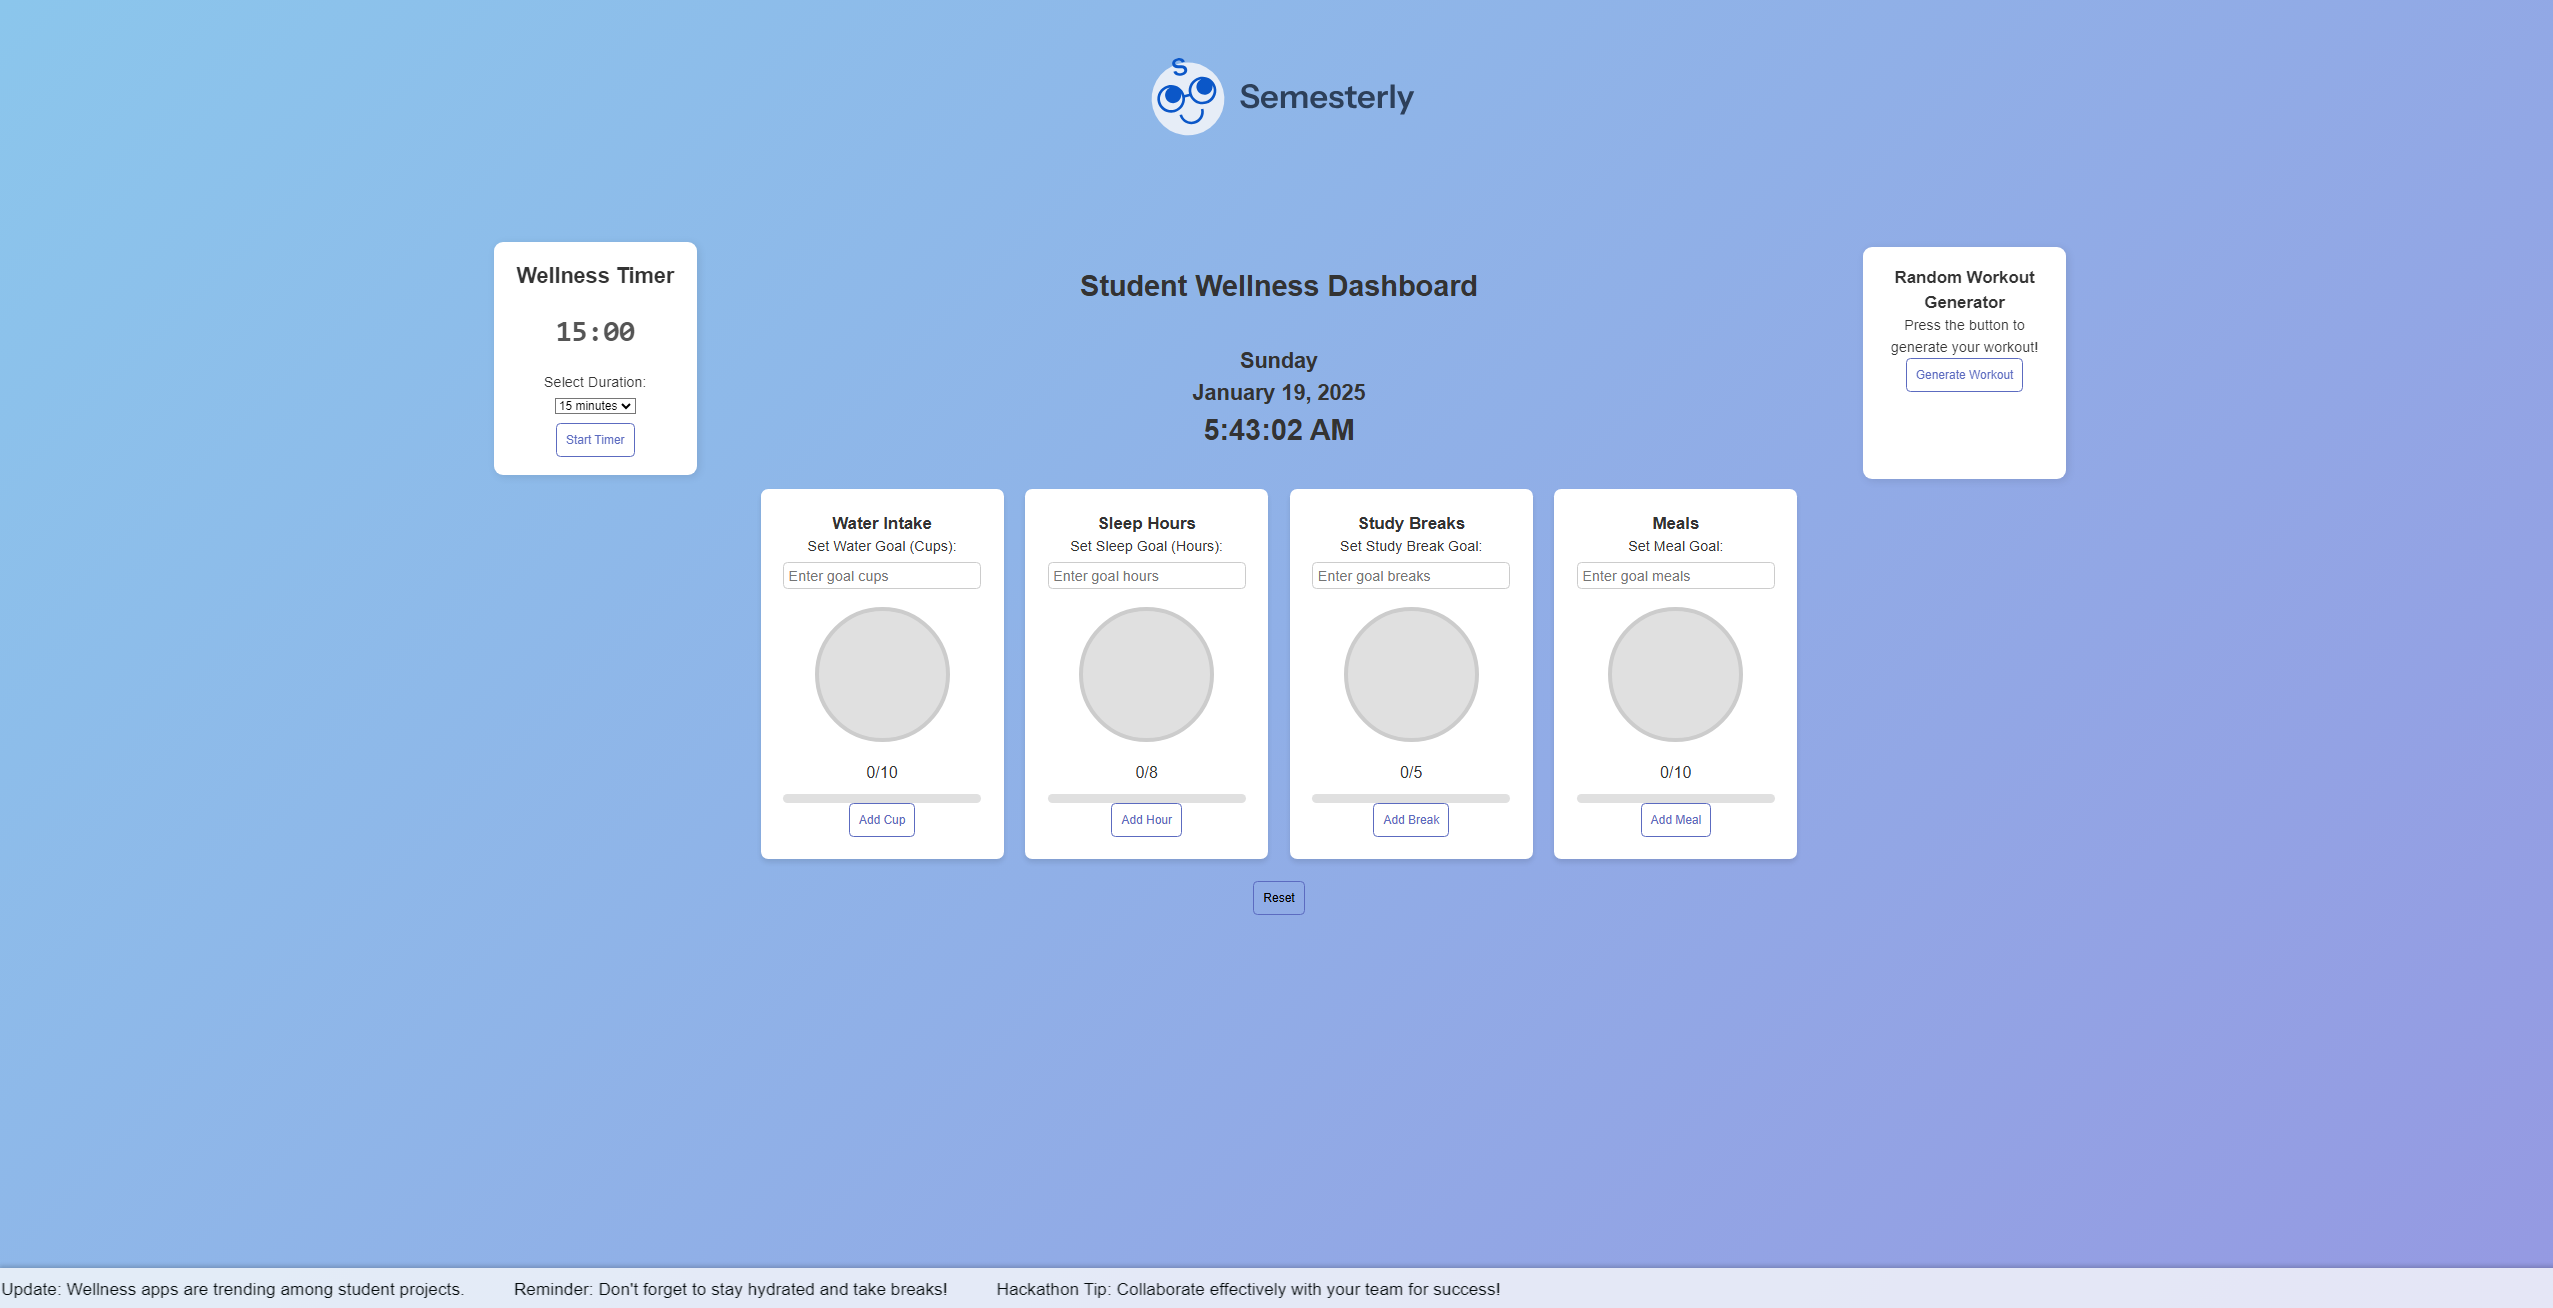Click the Add Cup button
Screen dimensions: 2553x1308
tap(881, 820)
